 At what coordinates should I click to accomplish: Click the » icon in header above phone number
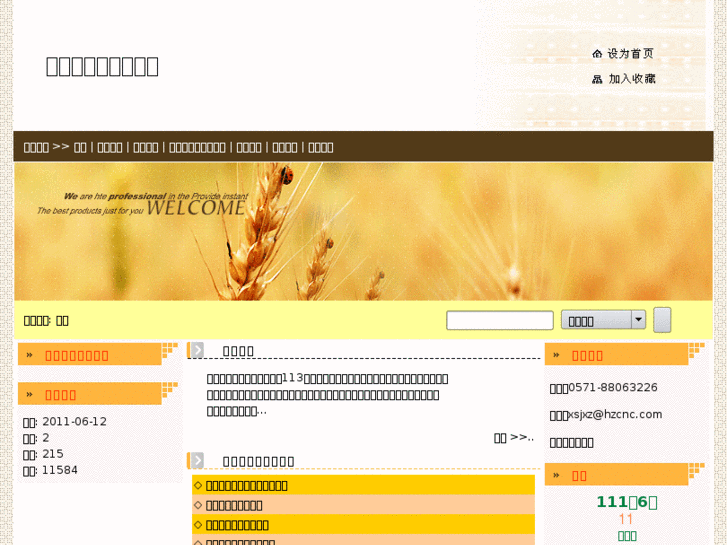556,355
